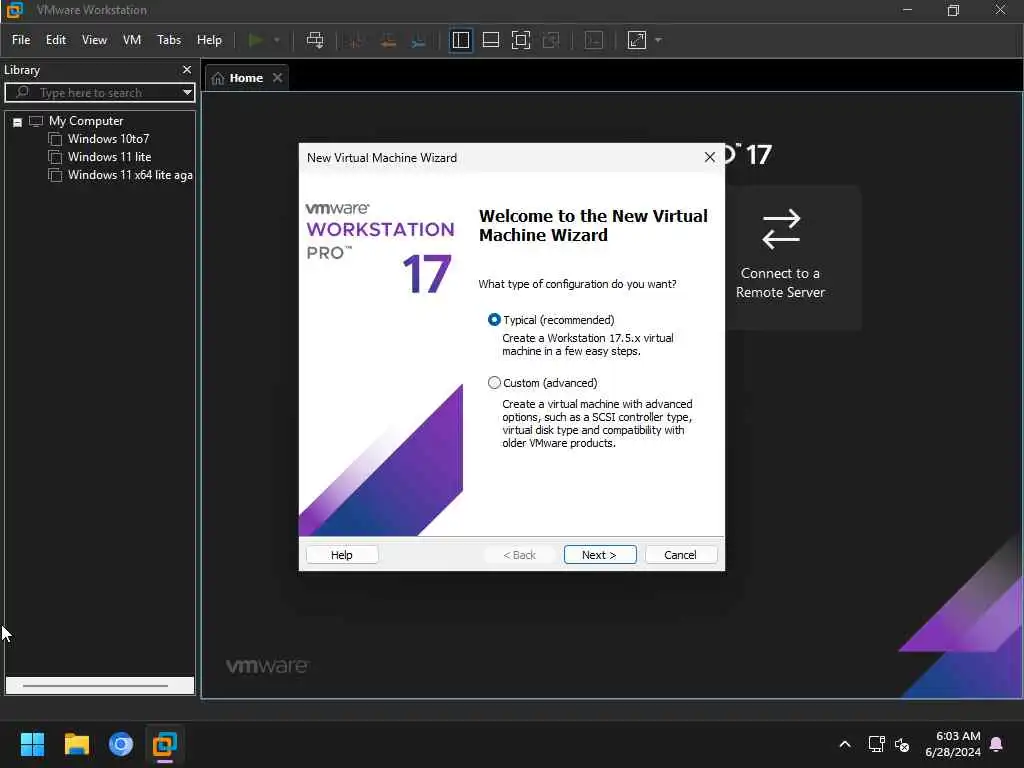Select the Custom (advanced) radio button

[494, 383]
